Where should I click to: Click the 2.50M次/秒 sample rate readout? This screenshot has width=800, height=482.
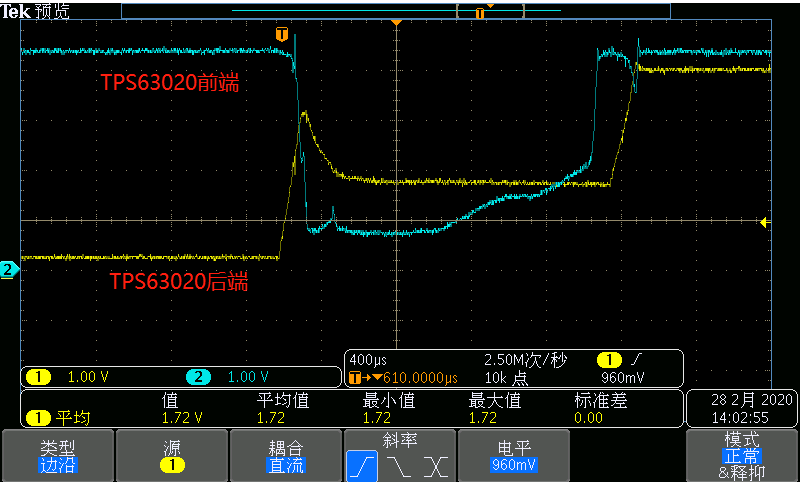(525, 360)
